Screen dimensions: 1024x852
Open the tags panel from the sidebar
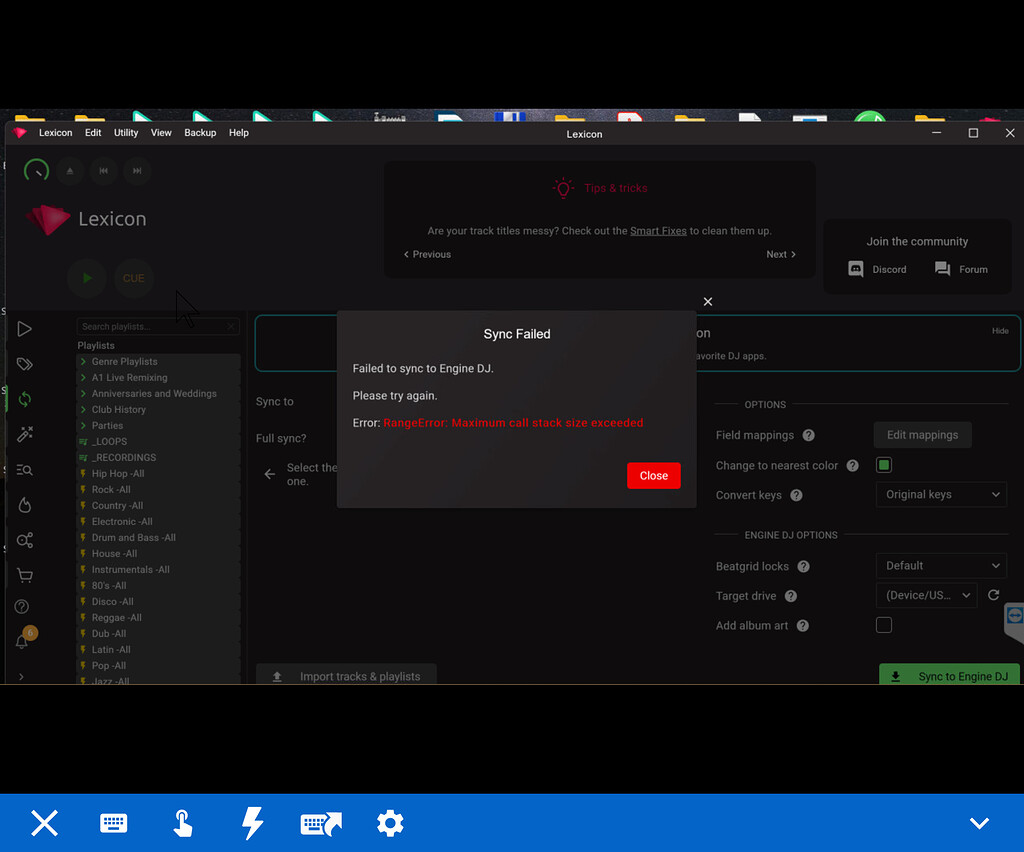coord(25,364)
